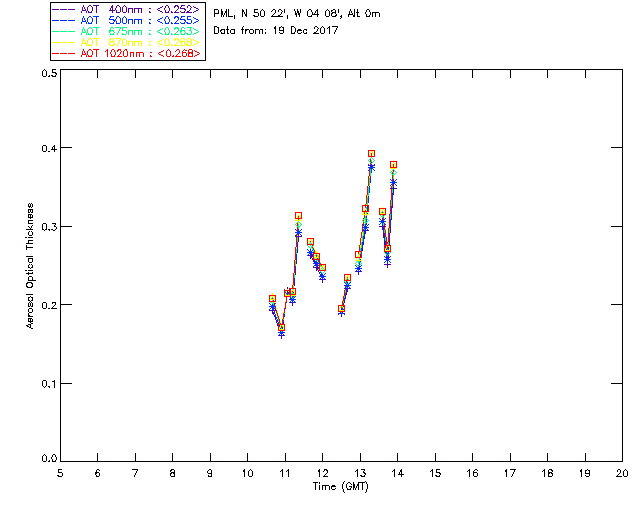Click the x-axis tick label 16
The width and height of the screenshot is (640, 512).
[x=473, y=473]
